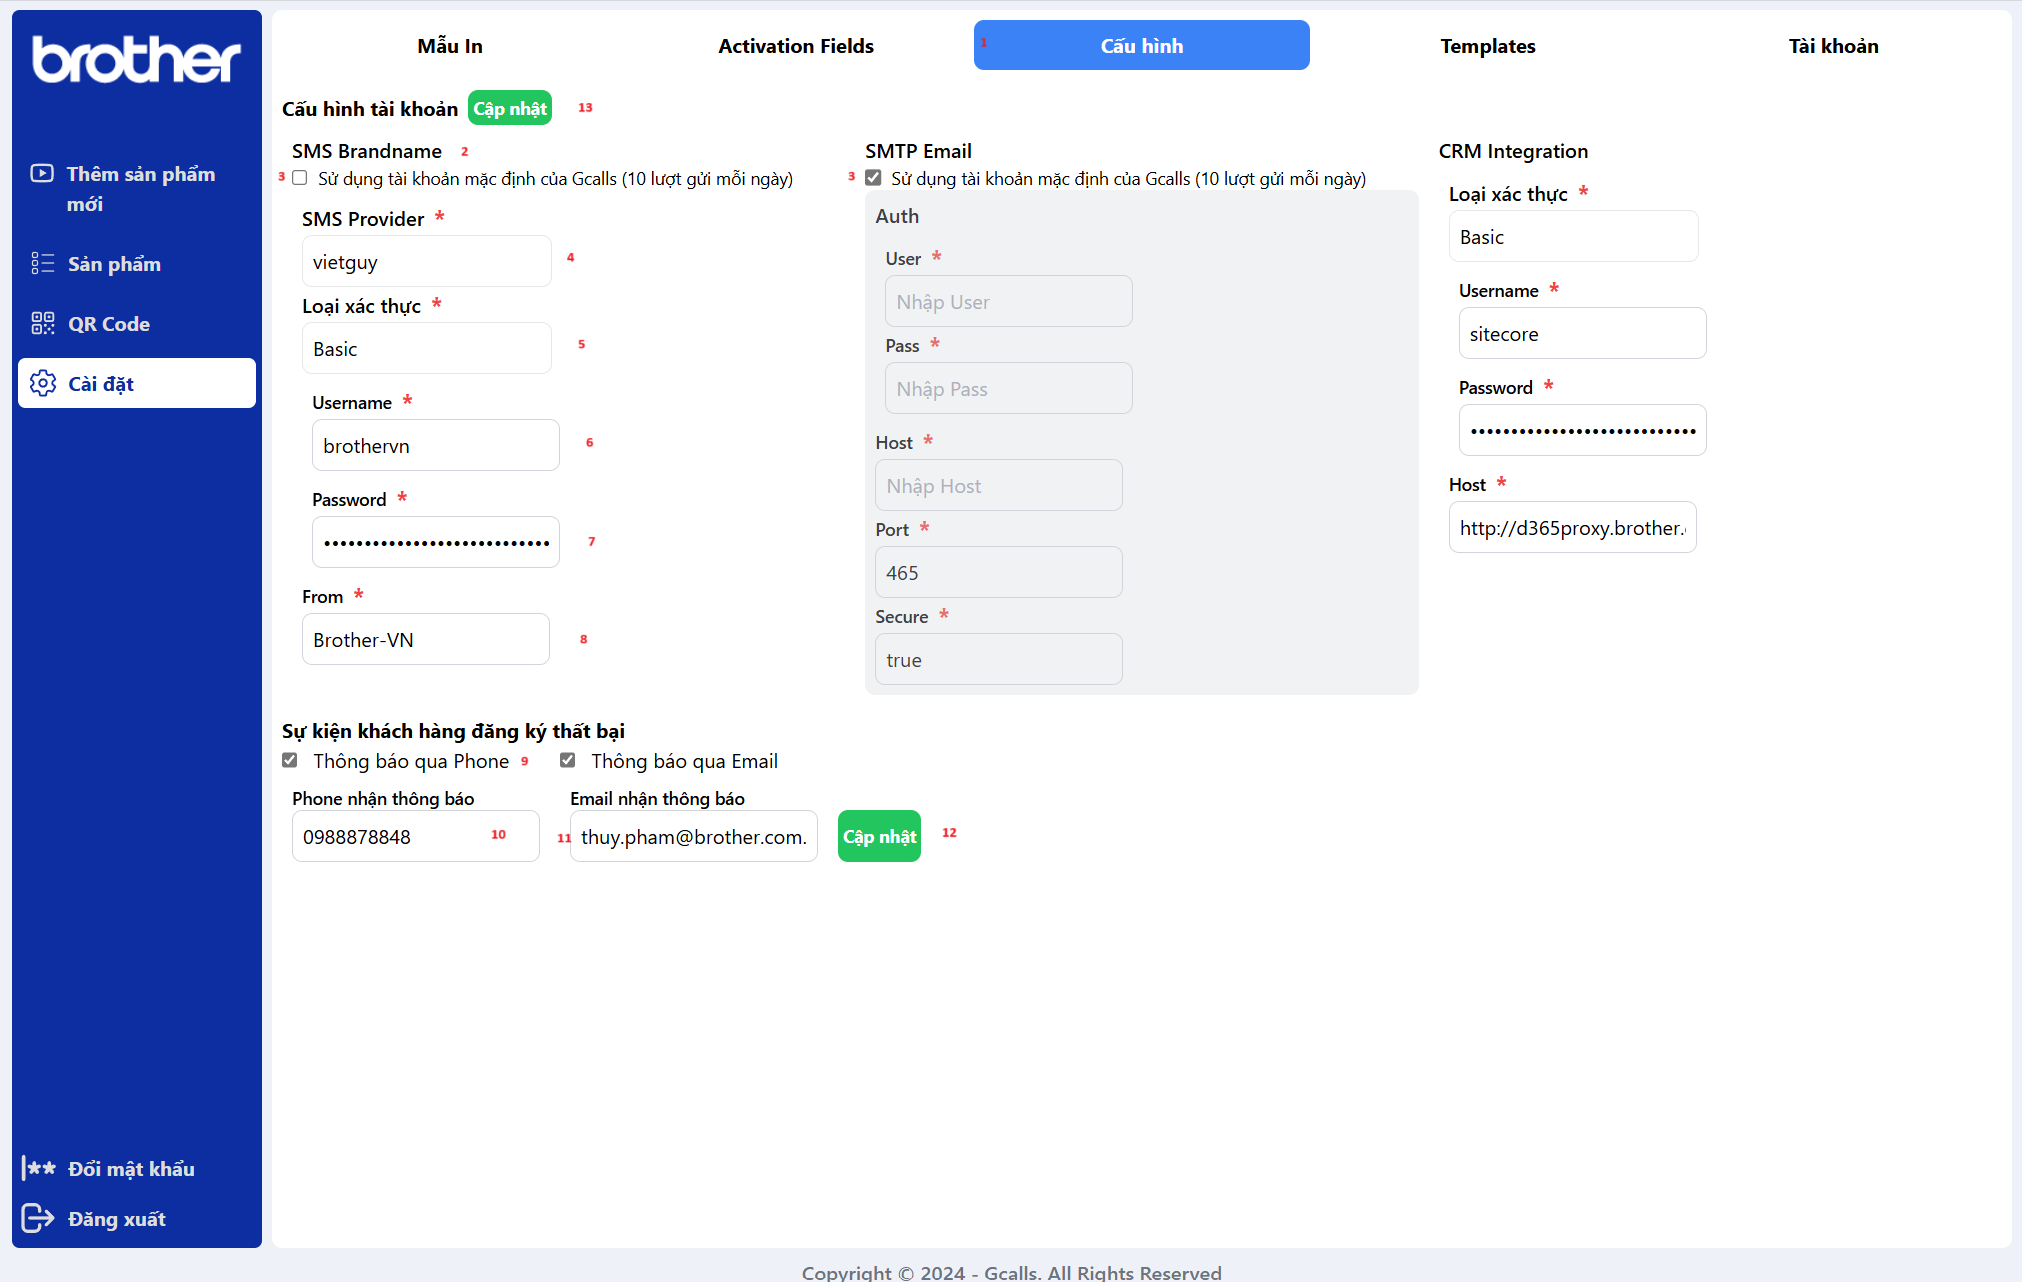
Task: Click the QR Code grid icon
Action: [x=42, y=323]
